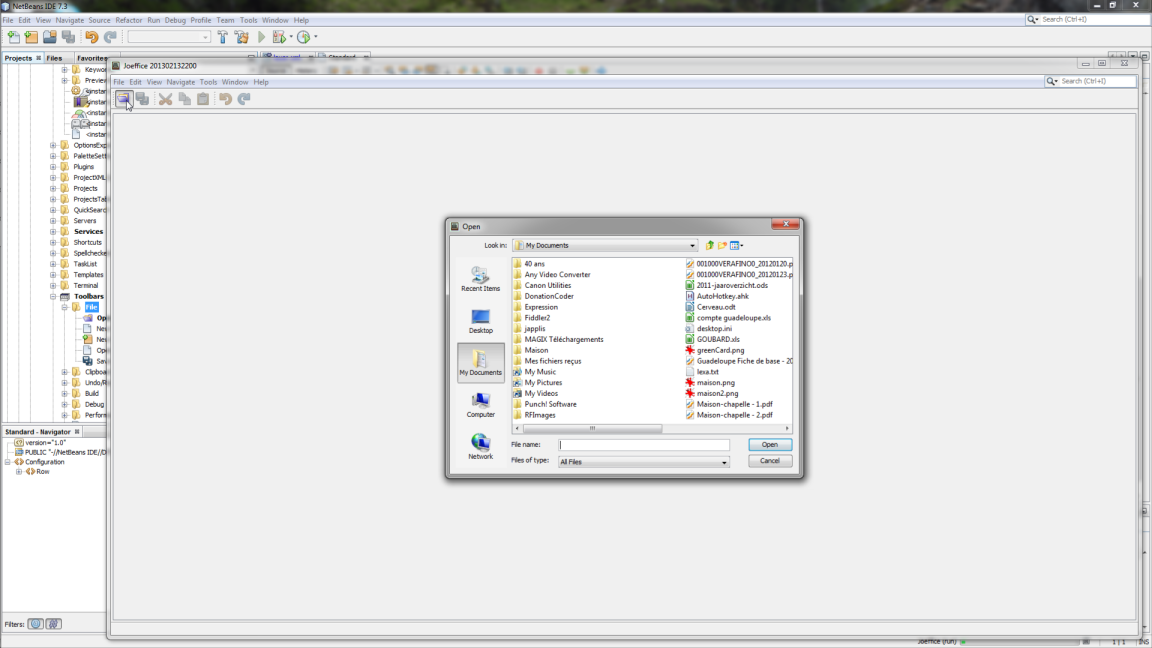Click the Up One Level icon in Open dialog

click(709, 245)
